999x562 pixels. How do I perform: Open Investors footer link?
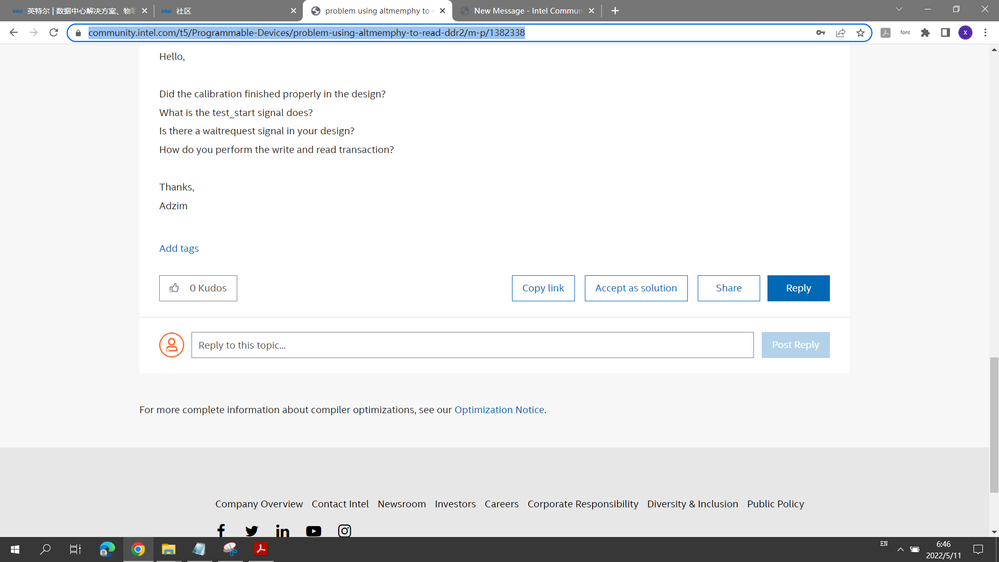[x=455, y=504]
